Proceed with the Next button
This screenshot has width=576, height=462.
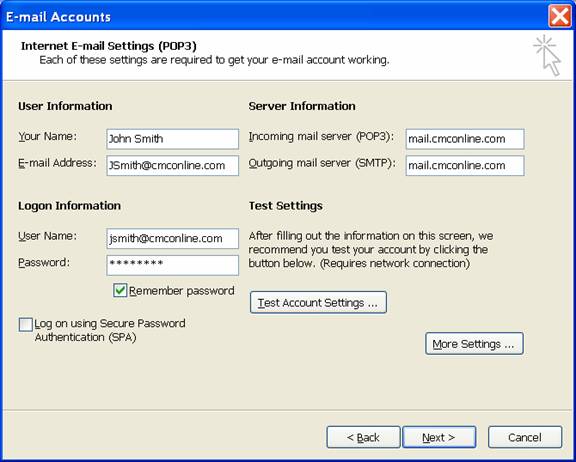click(x=439, y=437)
